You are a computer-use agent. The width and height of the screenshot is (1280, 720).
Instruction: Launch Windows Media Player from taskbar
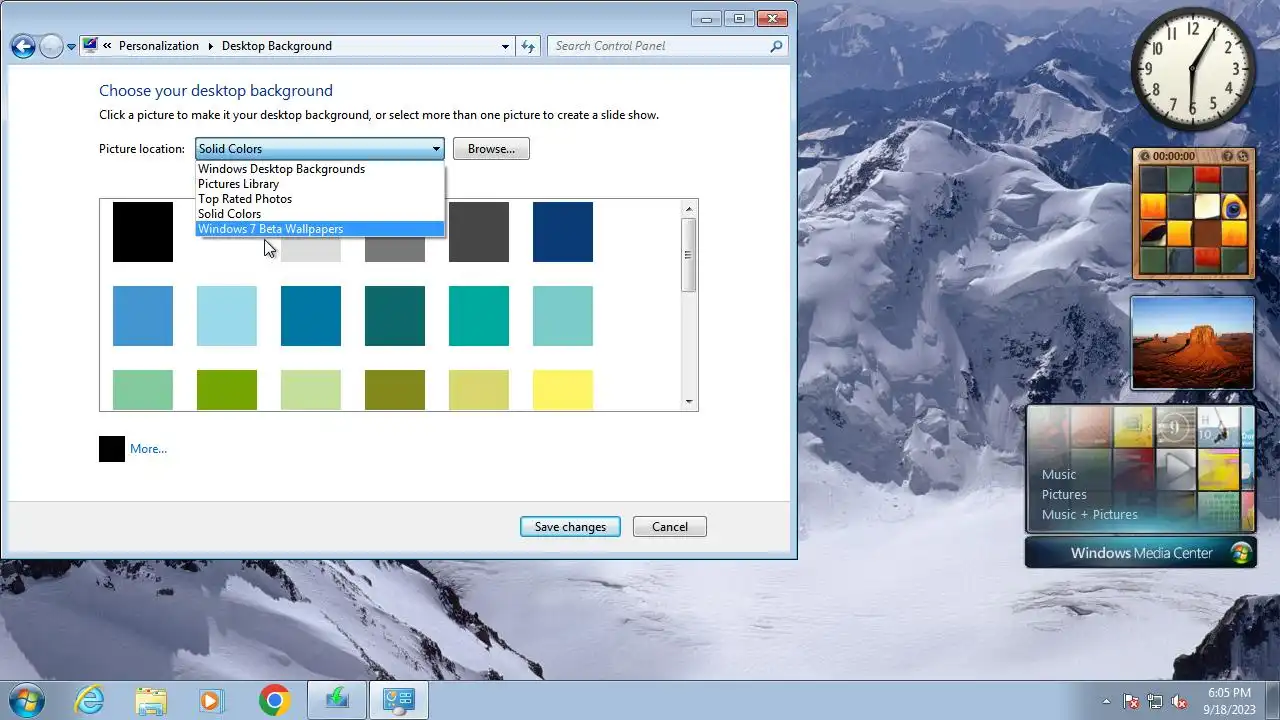(x=212, y=700)
